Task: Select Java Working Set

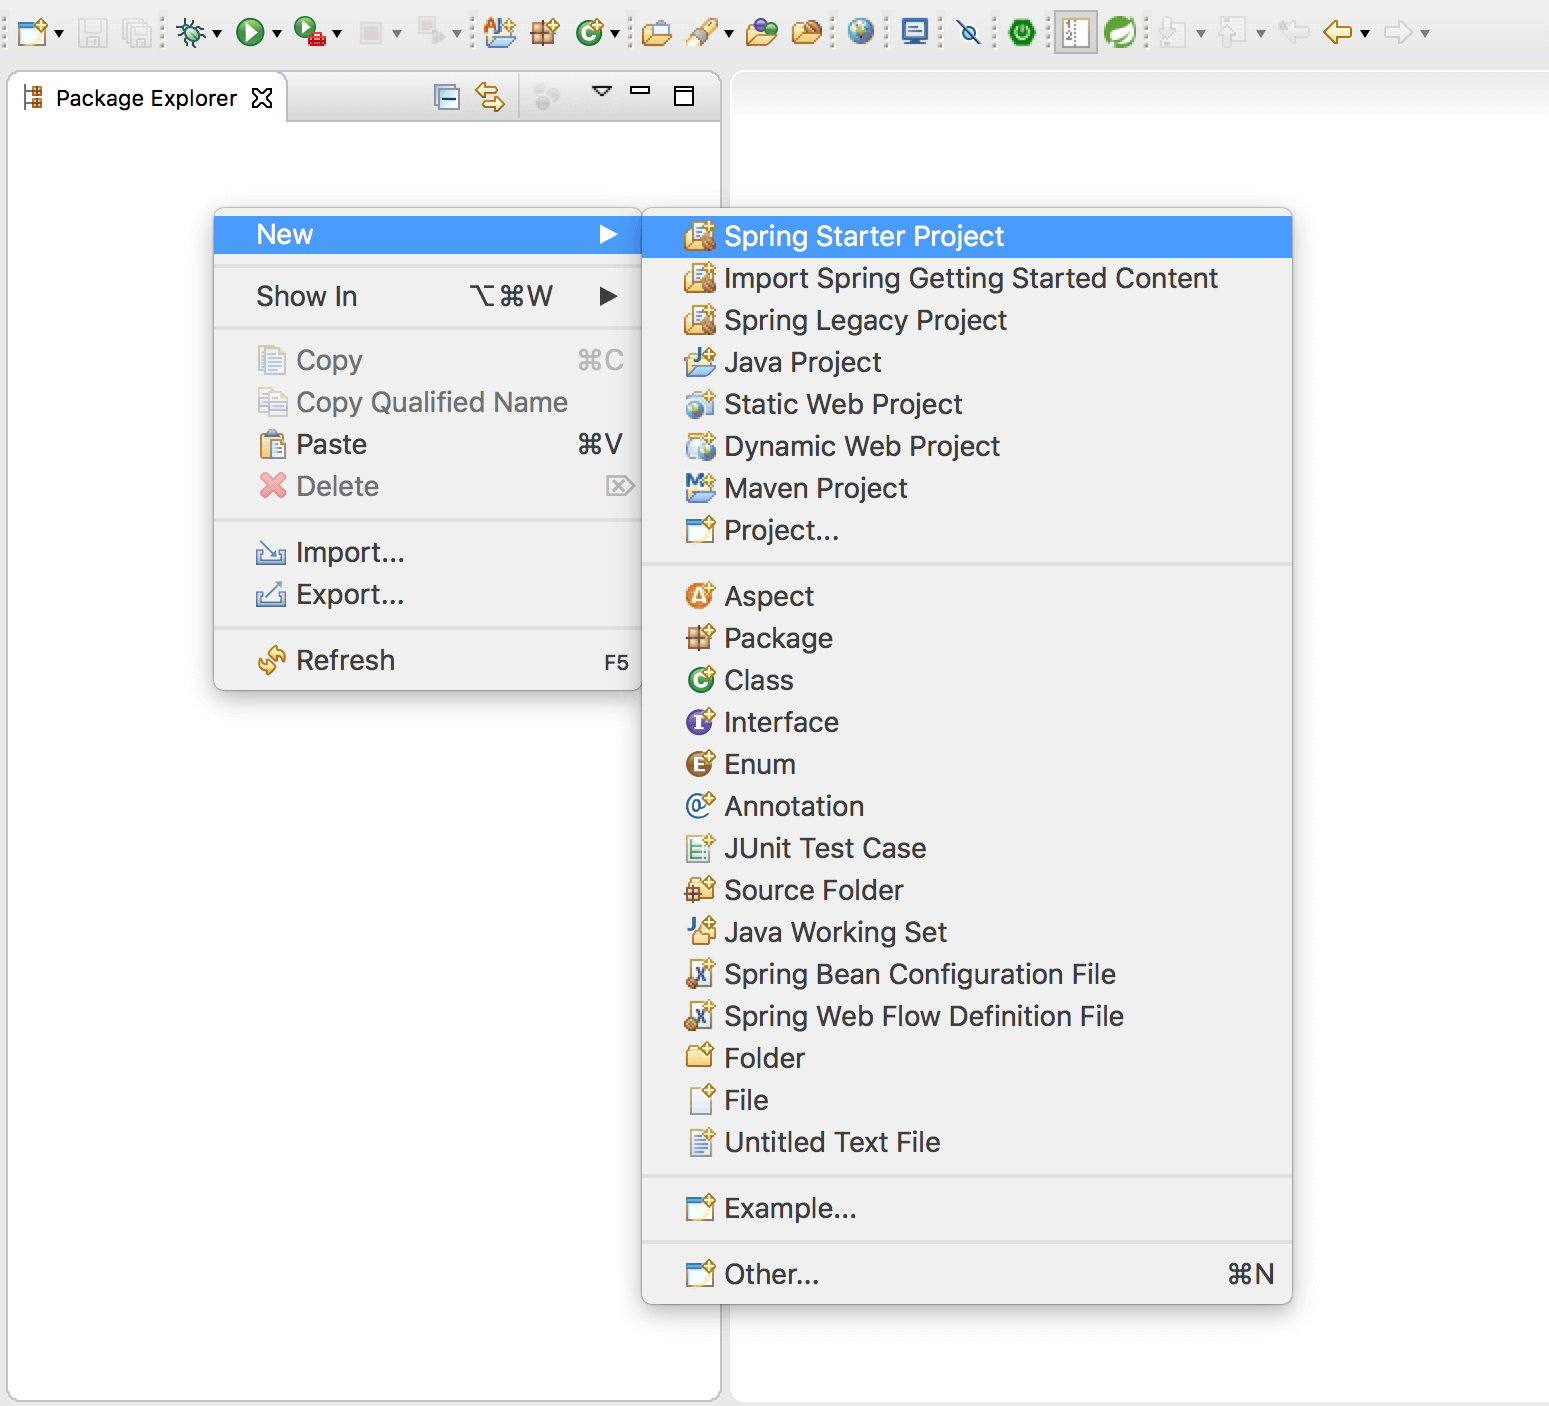Action: (x=967, y=932)
